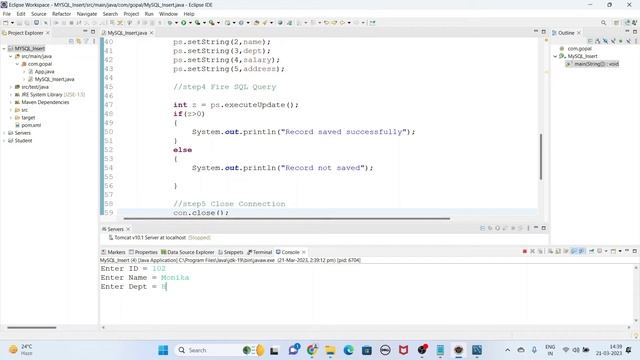
Task: Open the Refactor menu
Action: (x=62, y=14)
